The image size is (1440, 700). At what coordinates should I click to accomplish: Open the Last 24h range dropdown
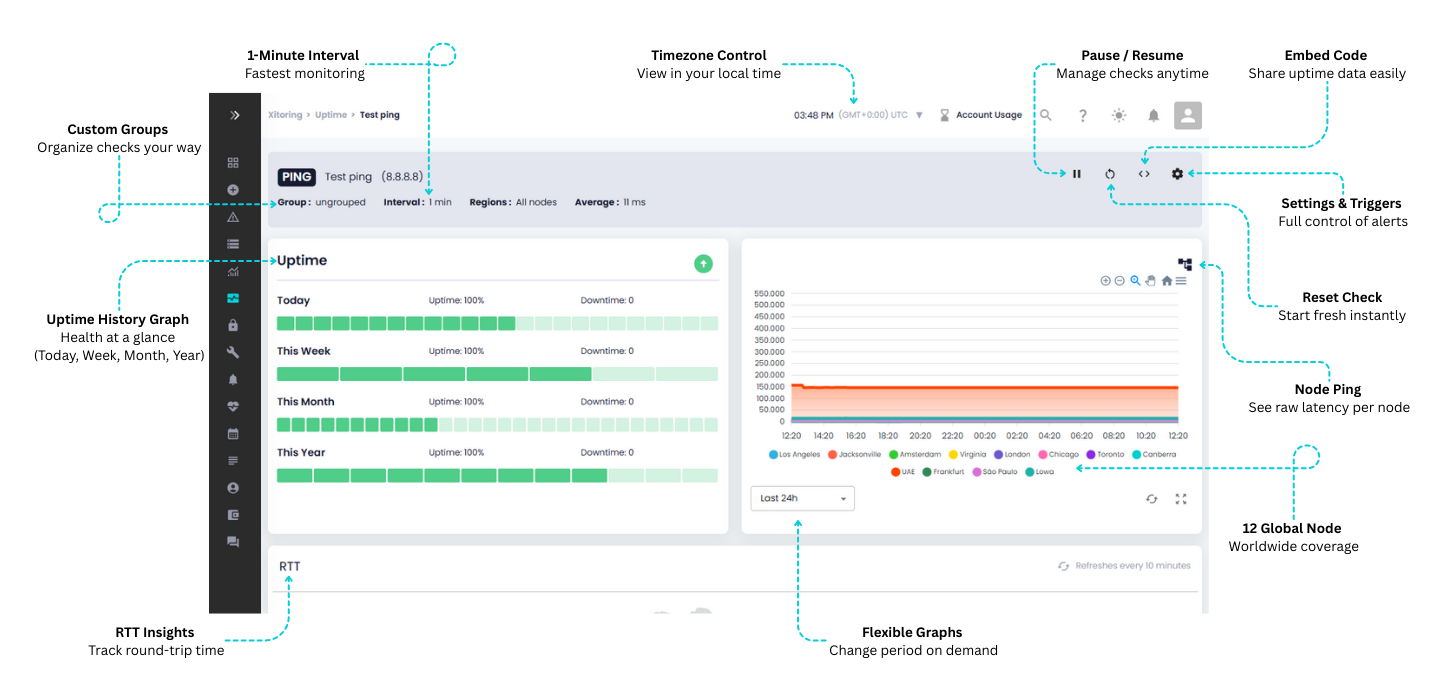[802, 498]
